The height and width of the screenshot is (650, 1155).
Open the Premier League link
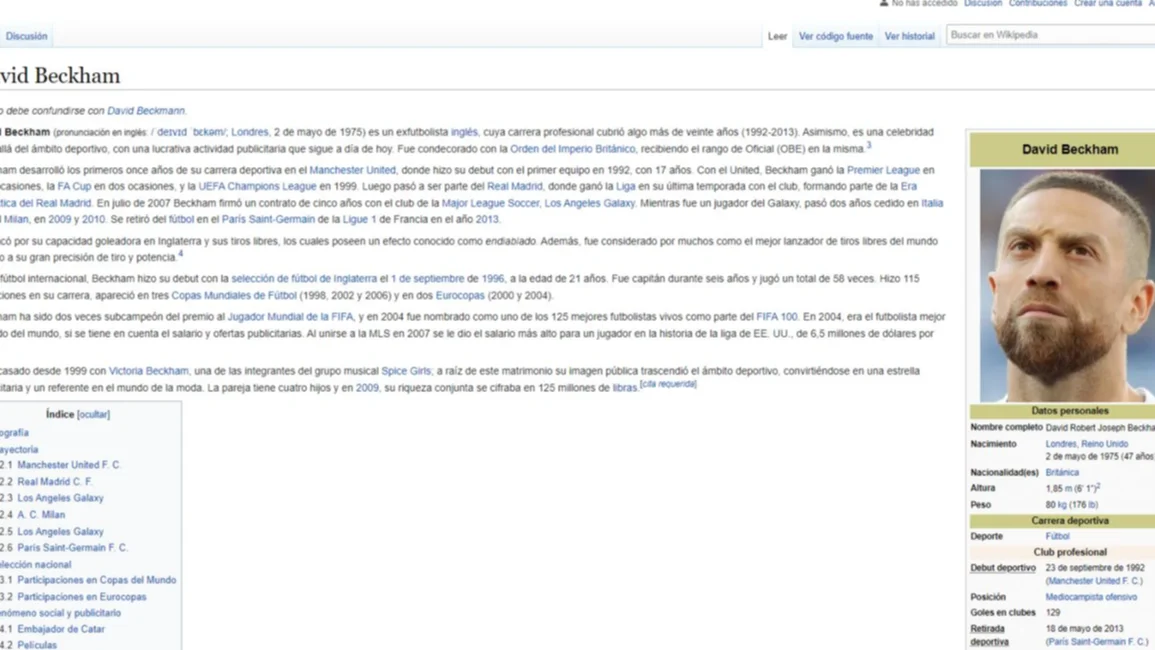pyautogui.click(x=883, y=170)
